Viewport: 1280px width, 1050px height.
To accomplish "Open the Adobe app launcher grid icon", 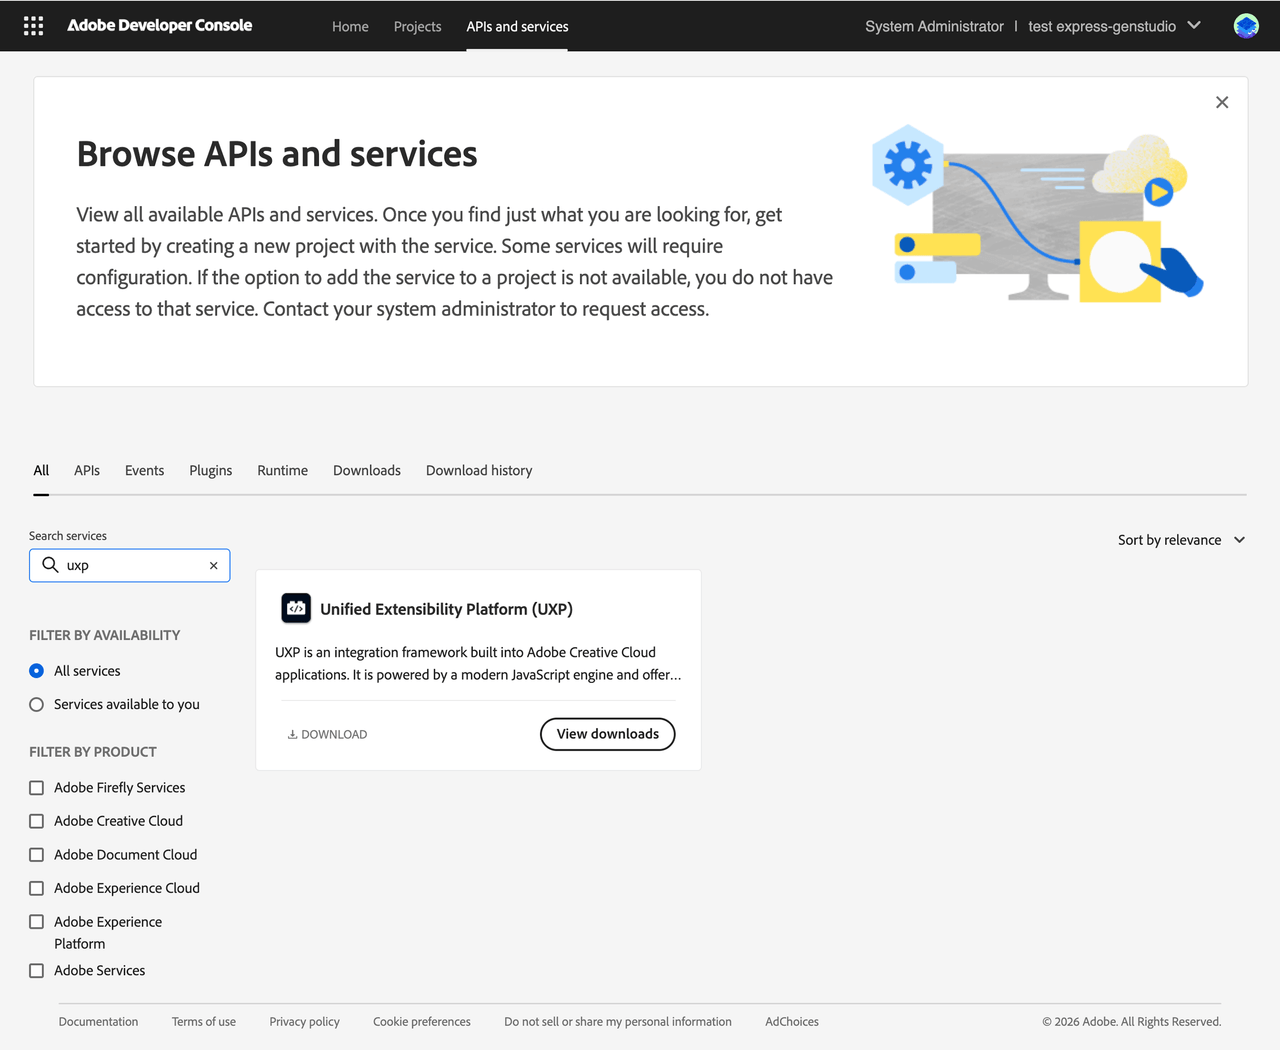I will click(x=33, y=25).
